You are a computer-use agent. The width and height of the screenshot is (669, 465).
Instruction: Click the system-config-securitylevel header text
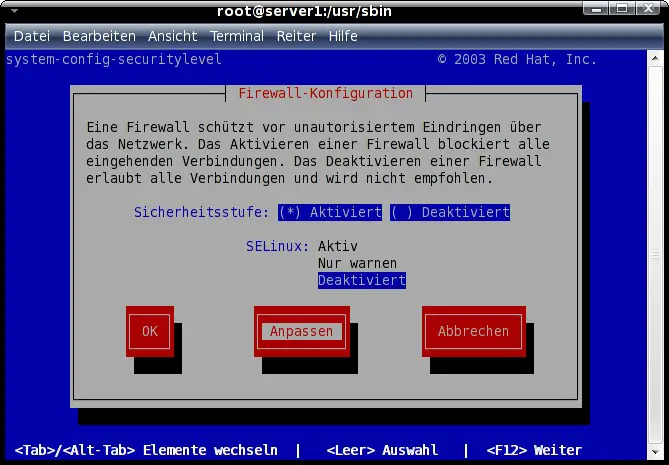tap(114, 59)
